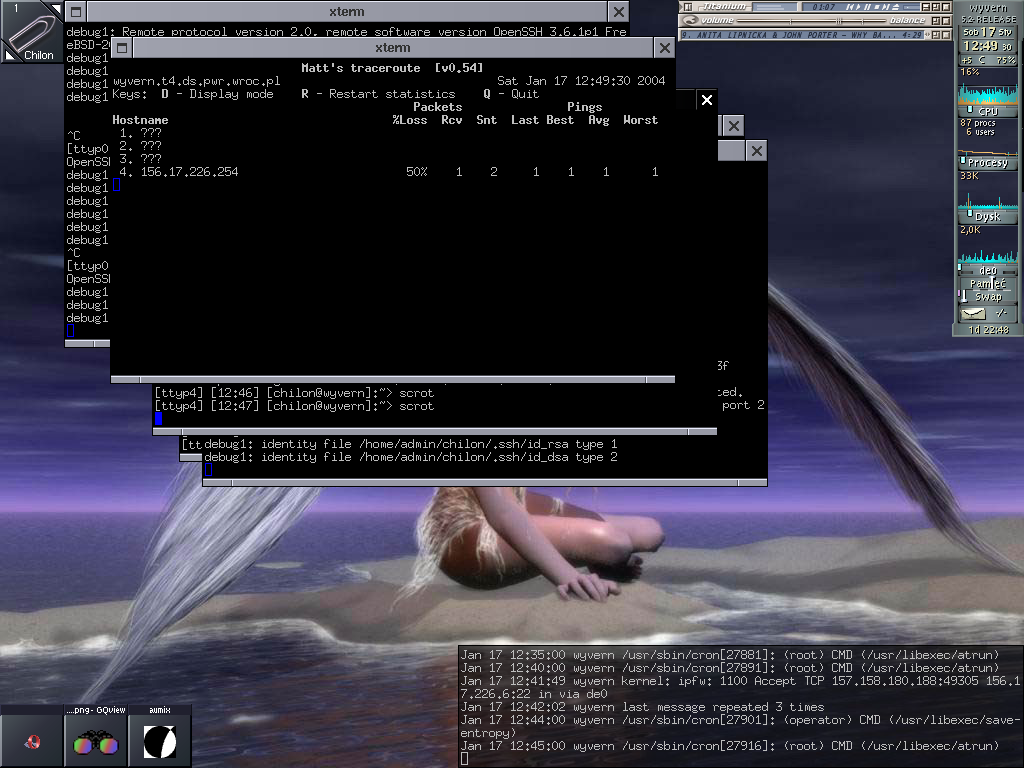Click the mail envelope icon in system monitor

click(x=973, y=314)
